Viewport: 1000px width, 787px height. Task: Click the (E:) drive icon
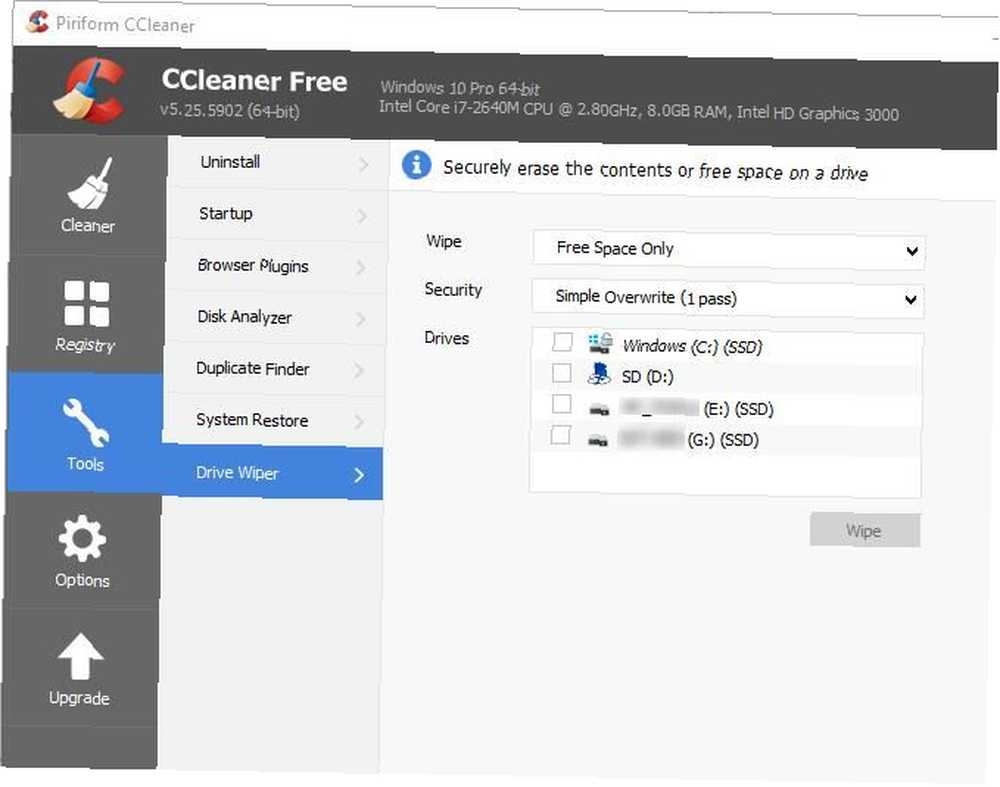click(x=599, y=409)
